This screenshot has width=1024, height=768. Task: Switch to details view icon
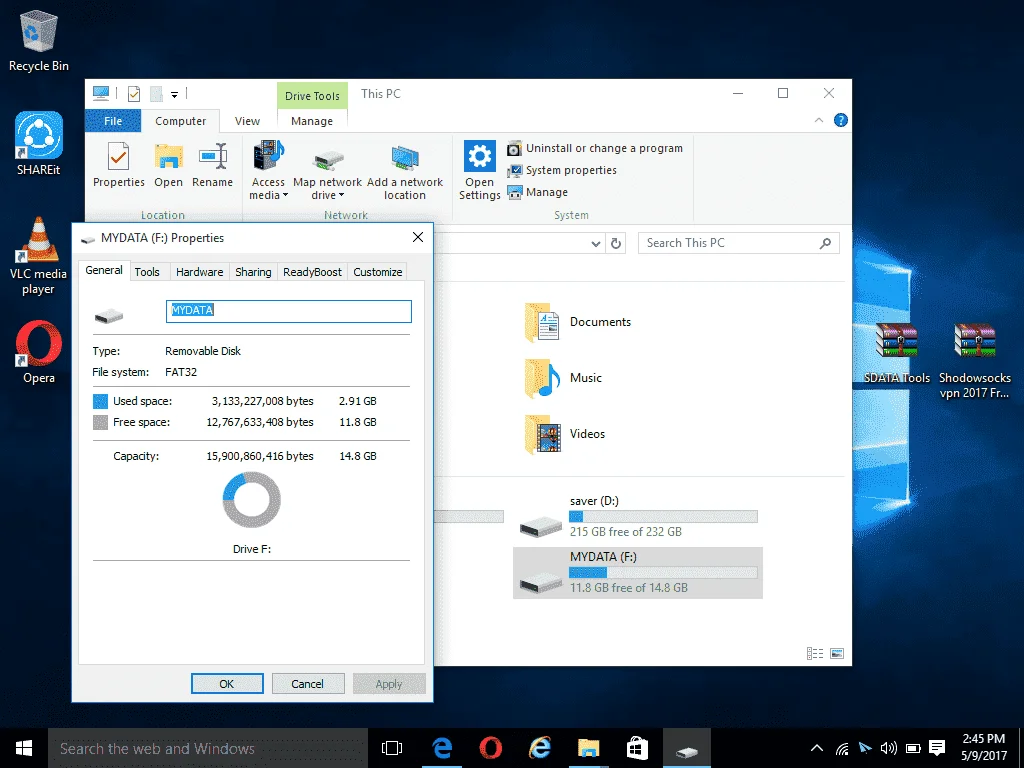[814, 653]
